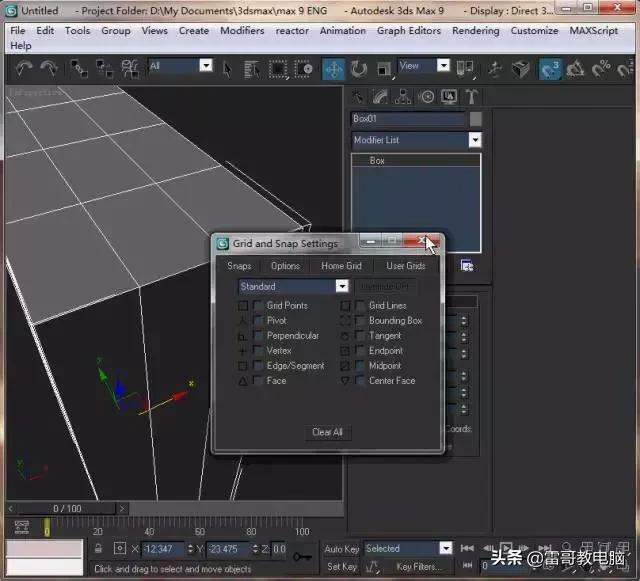Toggle the Percent Snap icon
This screenshot has height=581, width=640.
click(x=601, y=69)
